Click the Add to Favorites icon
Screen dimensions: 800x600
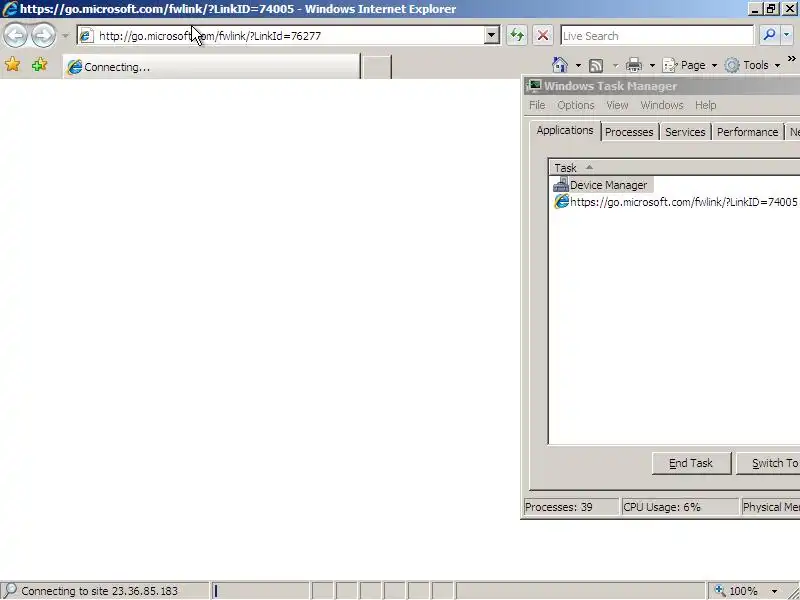coord(39,65)
